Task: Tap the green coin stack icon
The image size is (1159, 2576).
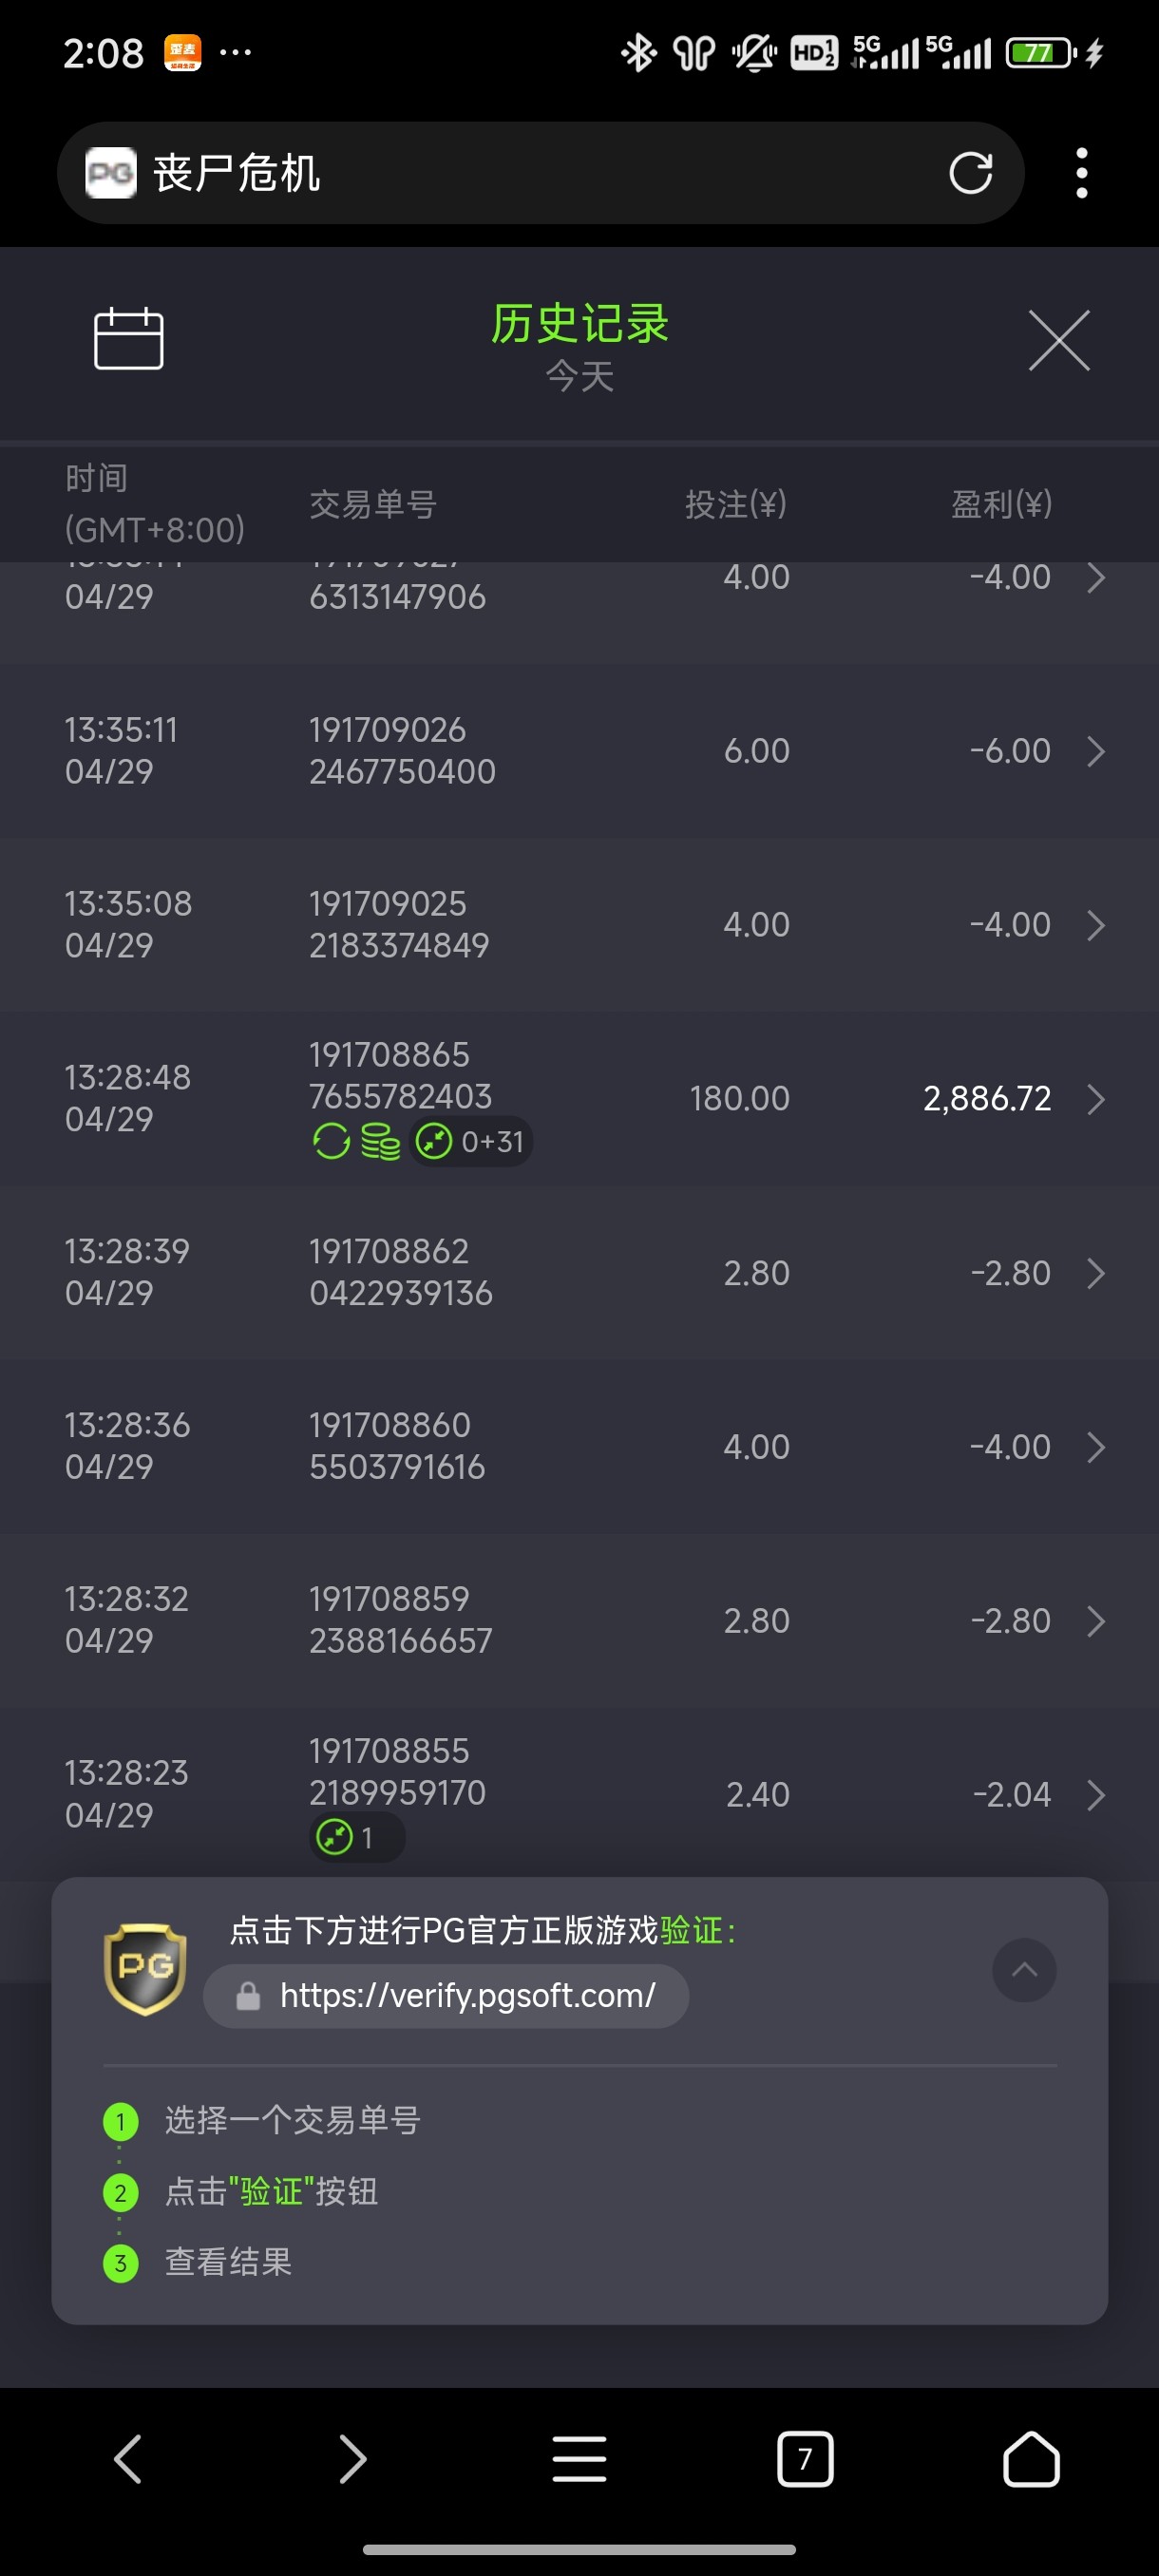Action: 380,1141
